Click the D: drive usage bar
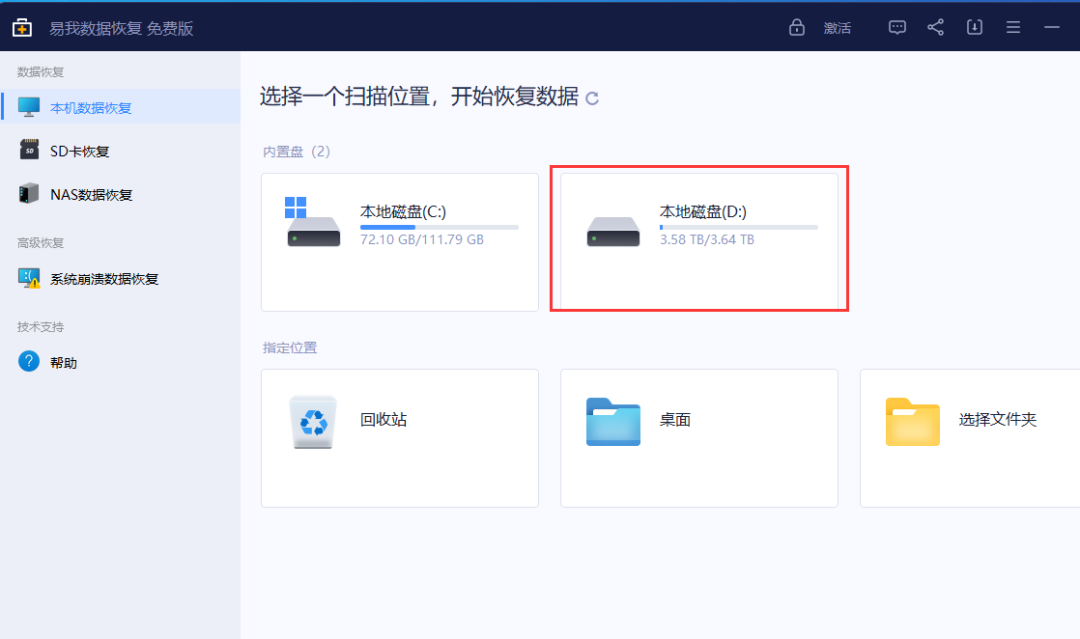Image resolution: width=1080 pixels, height=639 pixels. point(739,227)
